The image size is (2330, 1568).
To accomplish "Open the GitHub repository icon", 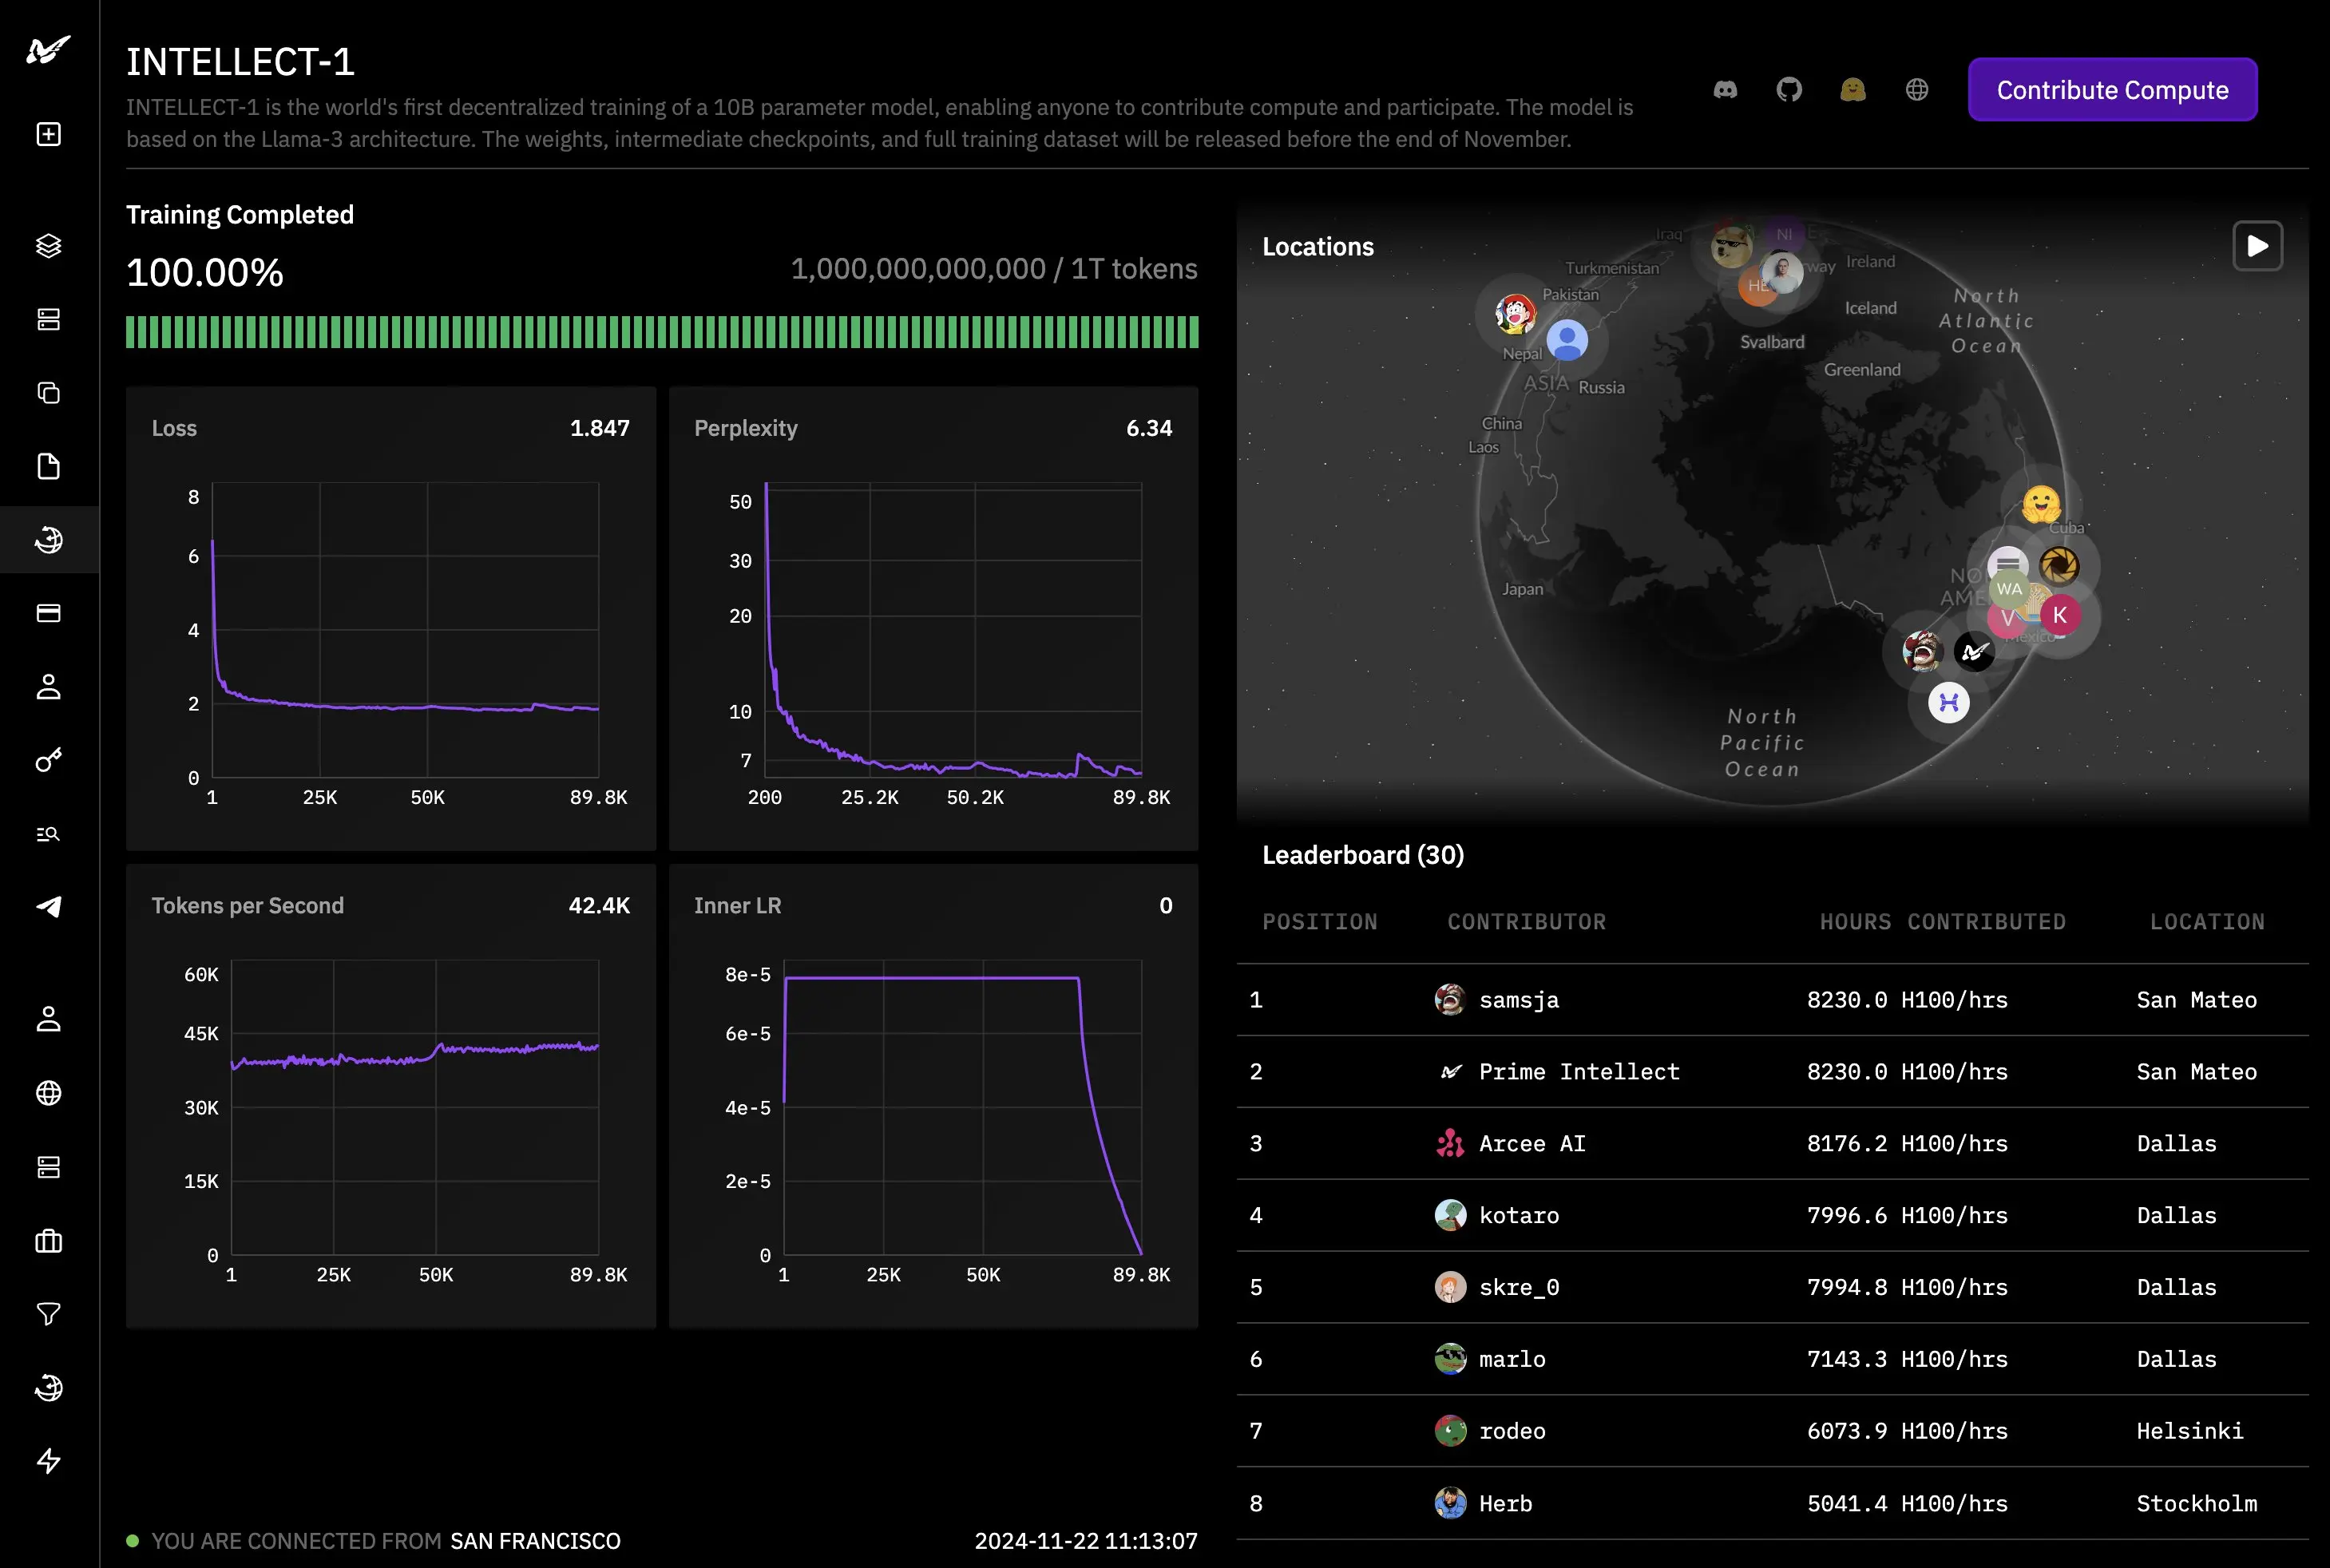I will pyautogui.click(x=1789, y=90).
